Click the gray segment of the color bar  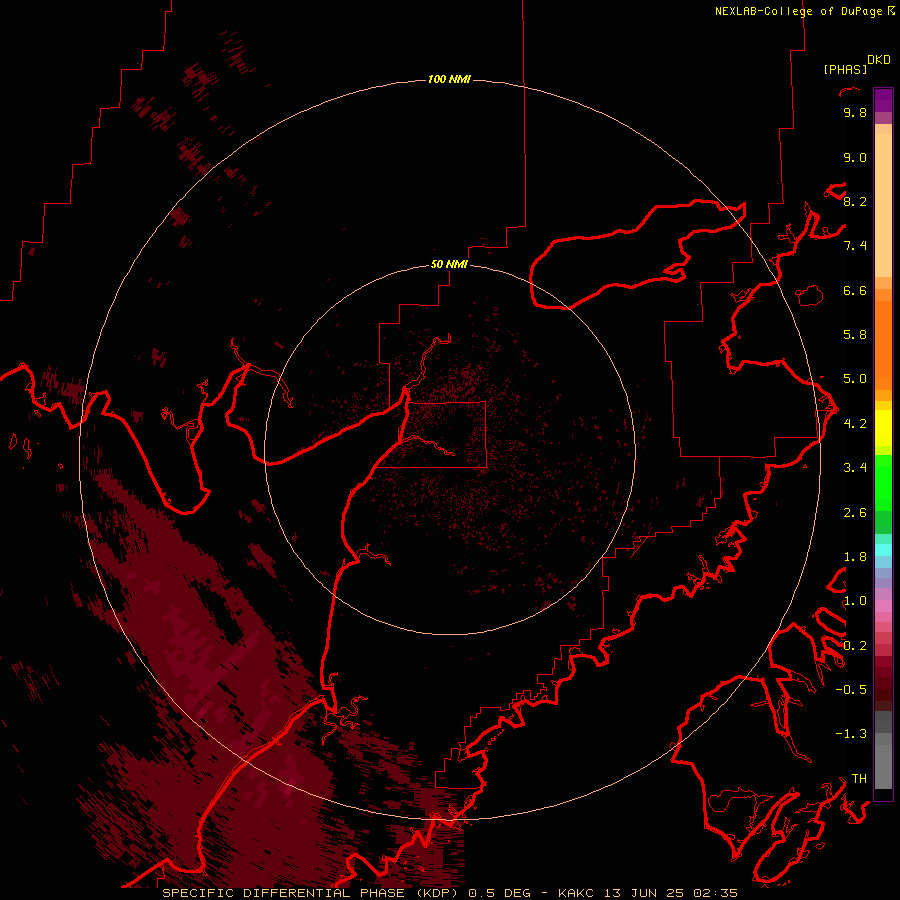pyautogui.click(x=883, y=751)
